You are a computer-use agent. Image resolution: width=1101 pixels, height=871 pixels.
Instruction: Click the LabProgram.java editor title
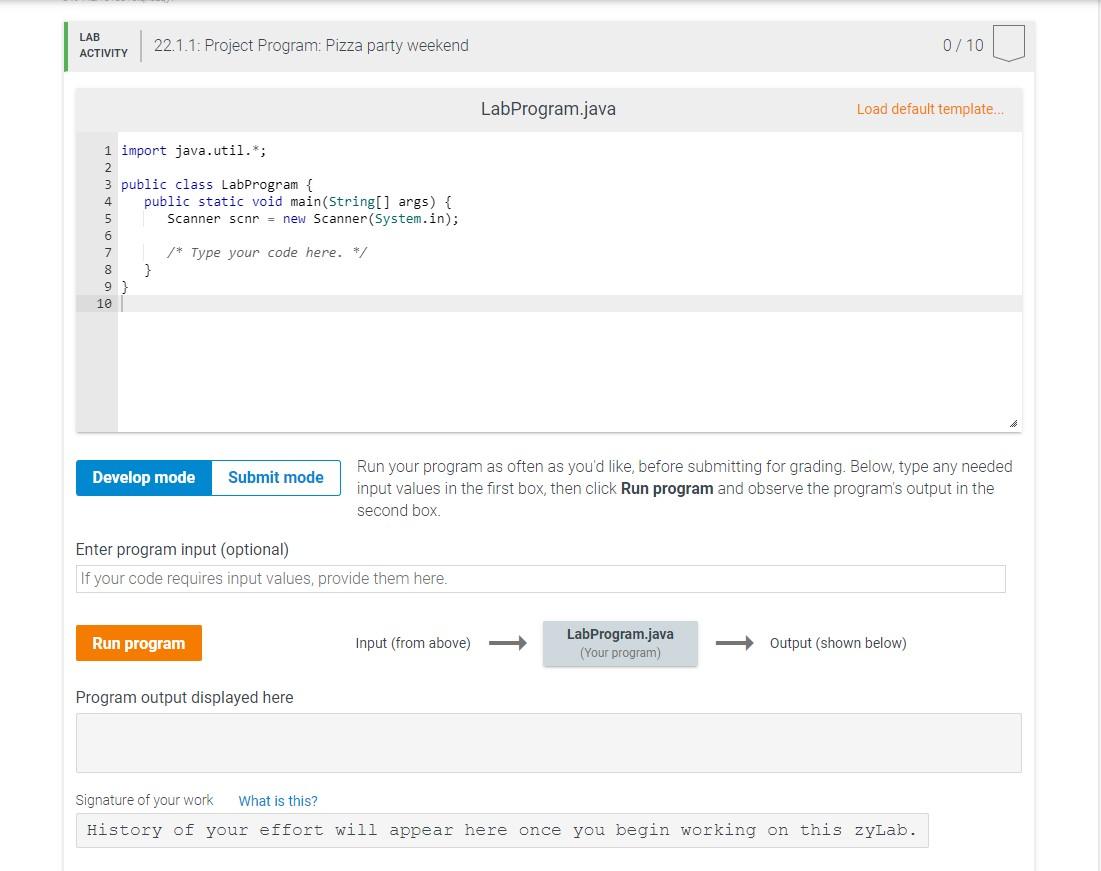(548, 108)
